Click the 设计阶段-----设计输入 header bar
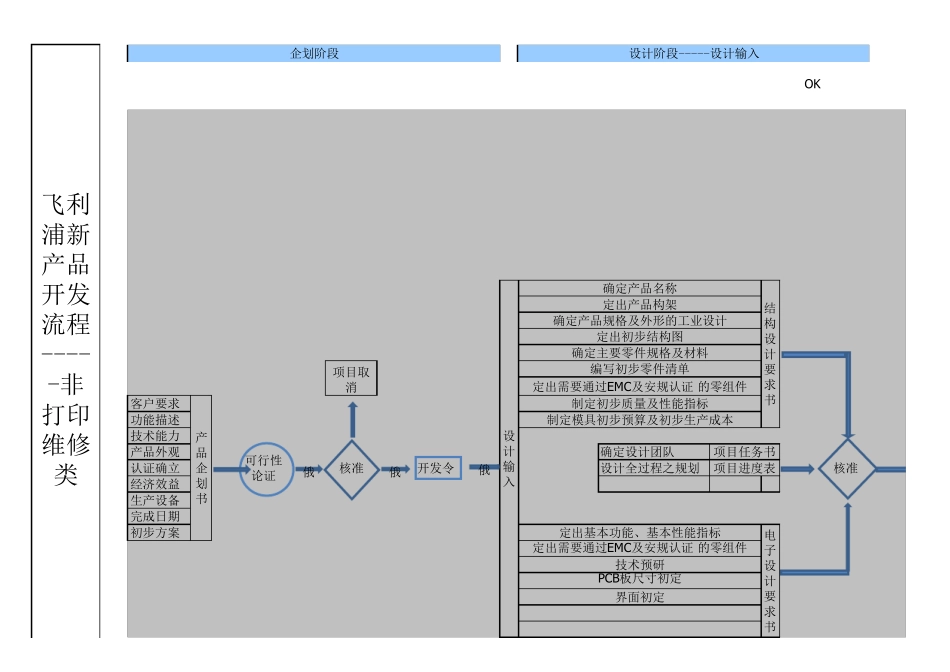The height and width of the screenshot is (672, 950). click(x=694, y=53)
